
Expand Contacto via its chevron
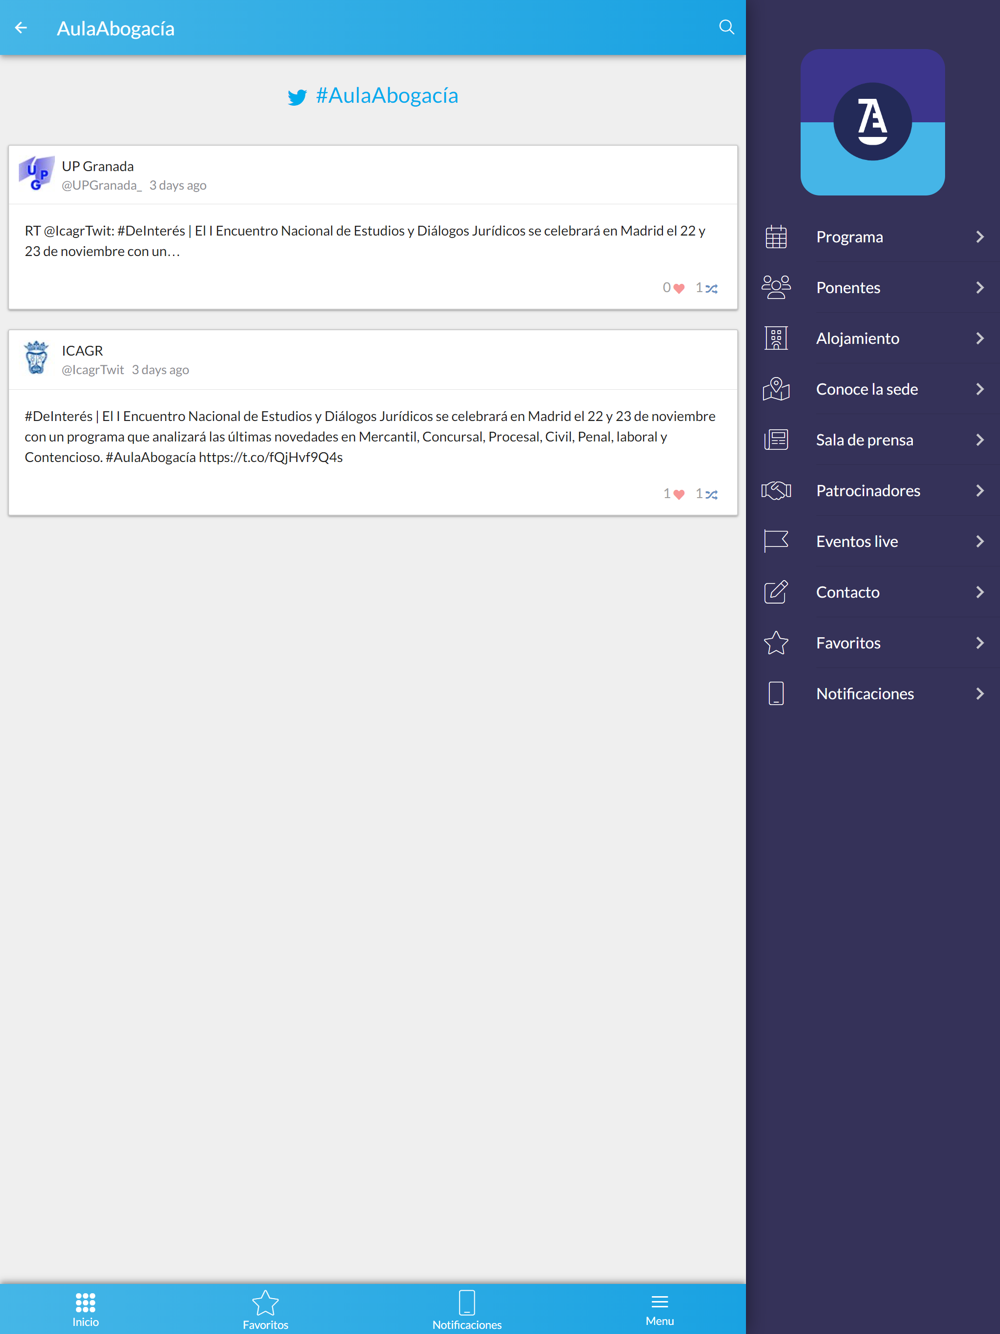(980, 592)
